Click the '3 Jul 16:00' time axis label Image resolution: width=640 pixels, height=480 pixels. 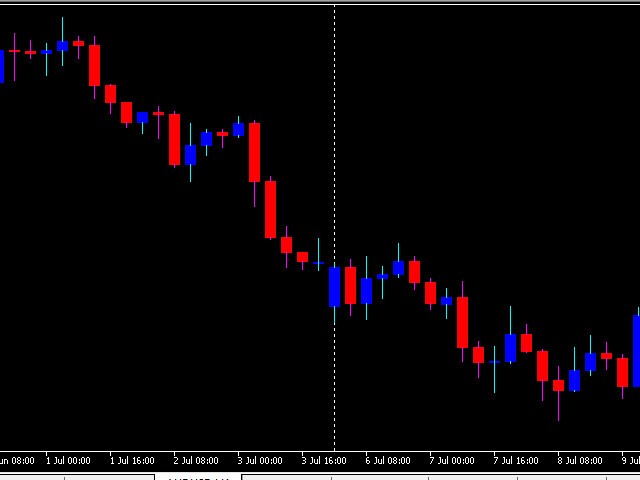coord(324,461)
